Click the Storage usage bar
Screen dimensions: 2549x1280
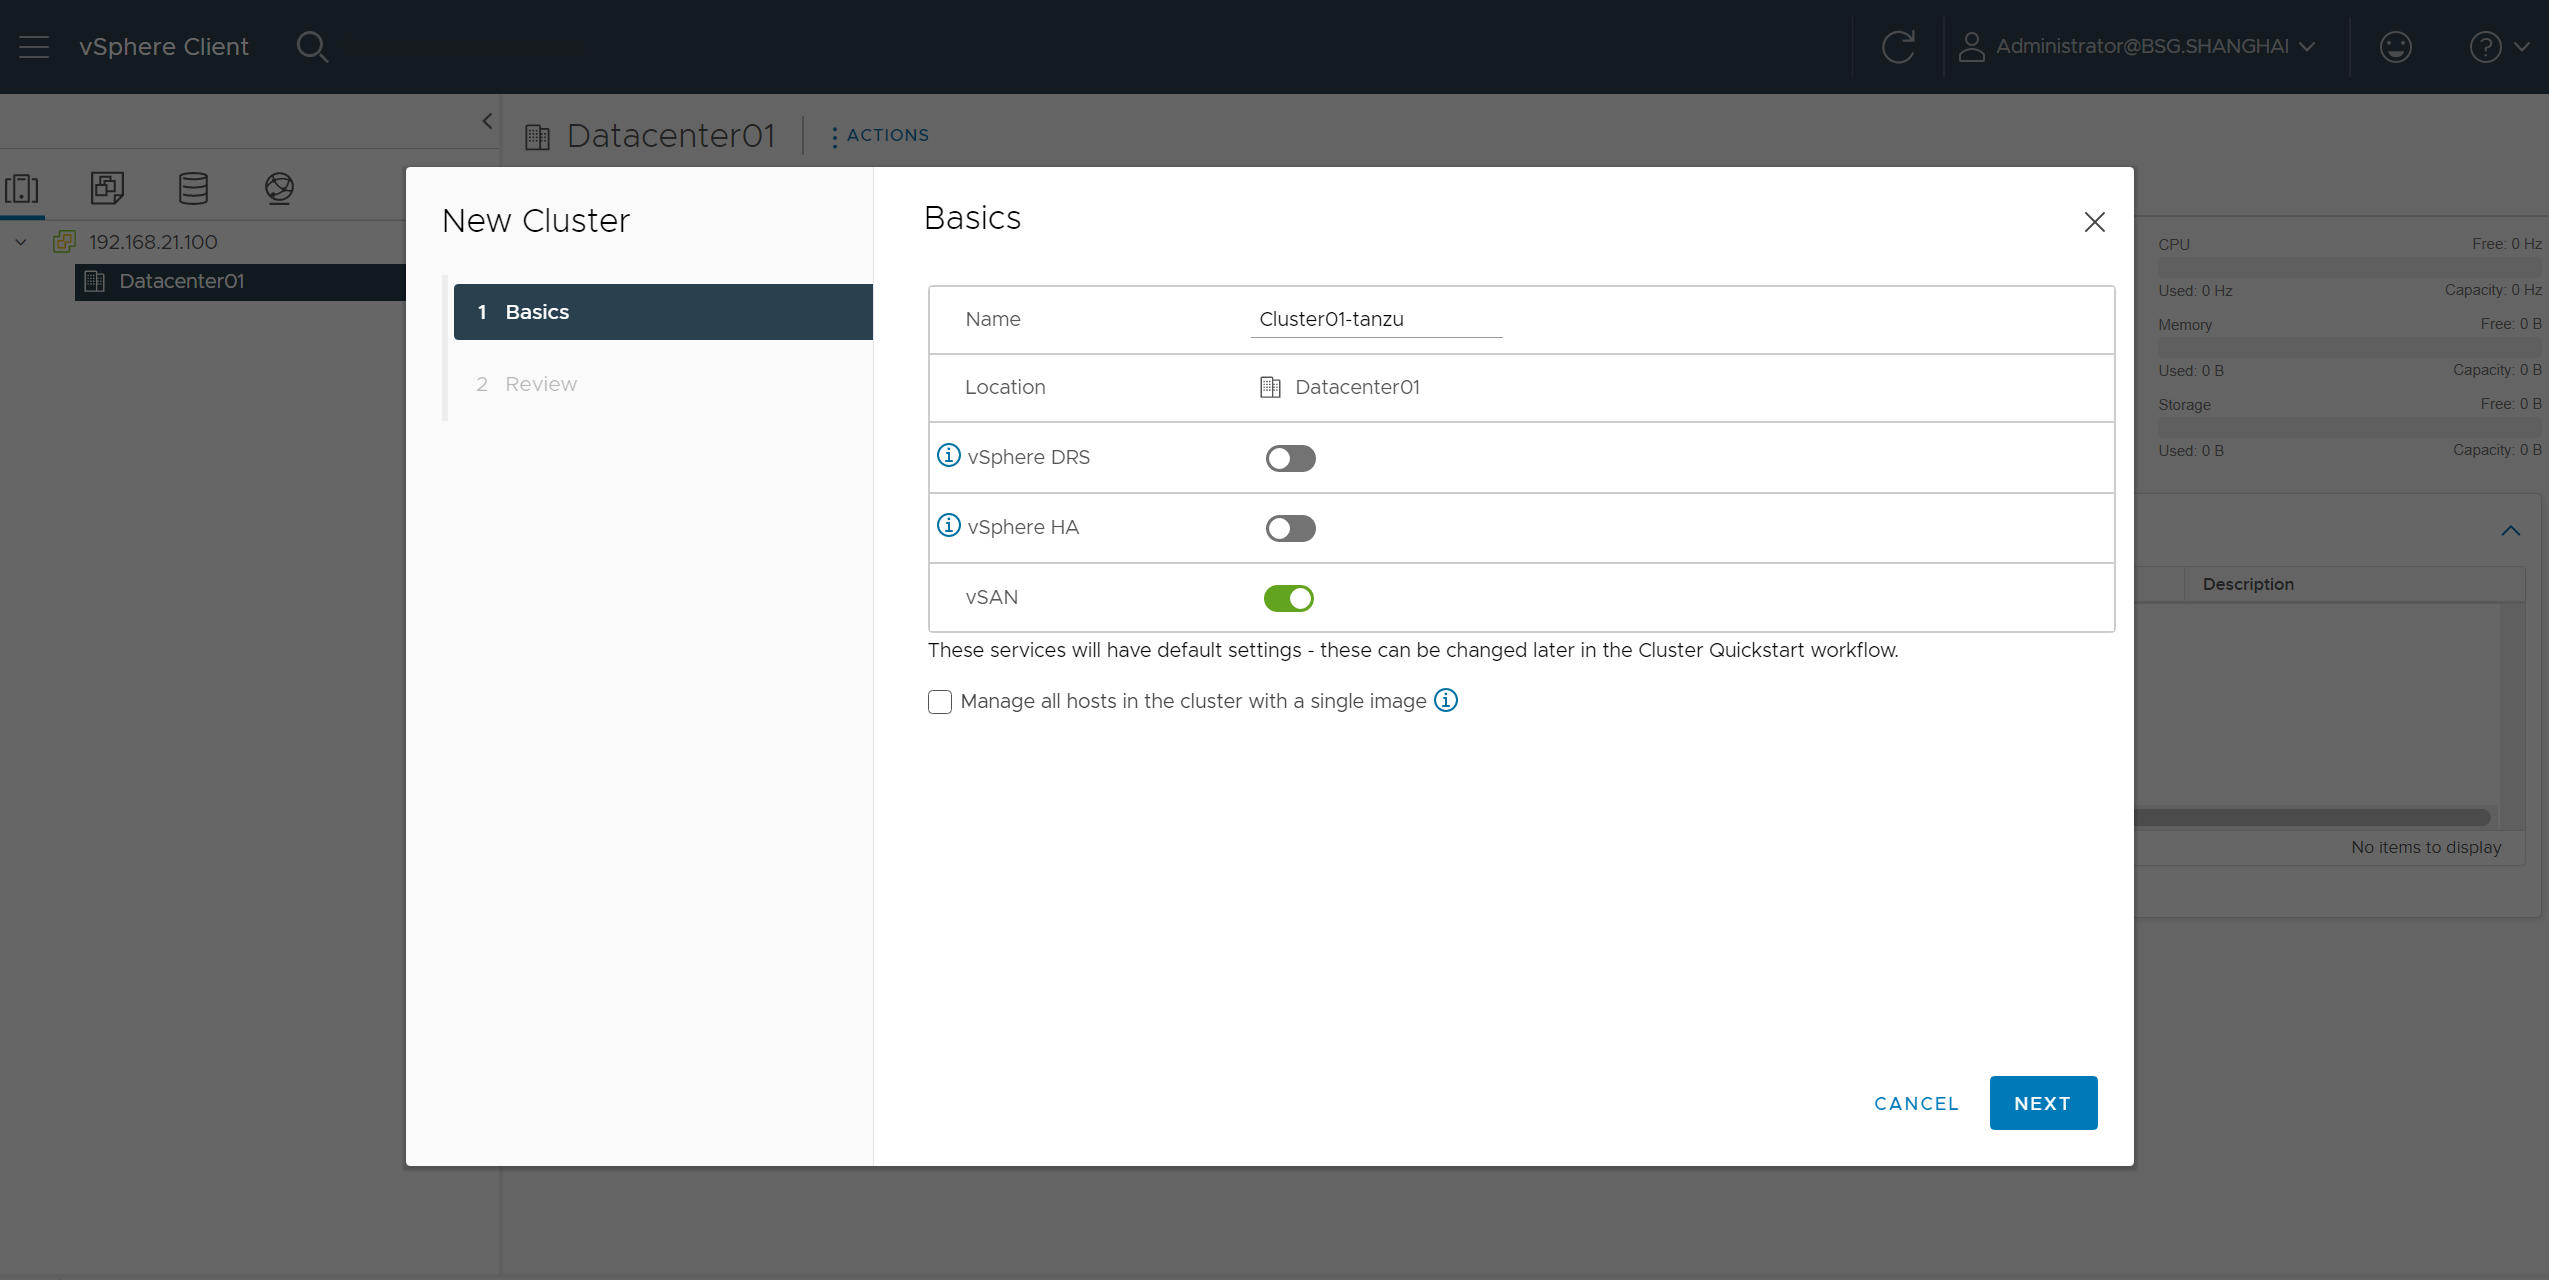[x=2350, y=427]
